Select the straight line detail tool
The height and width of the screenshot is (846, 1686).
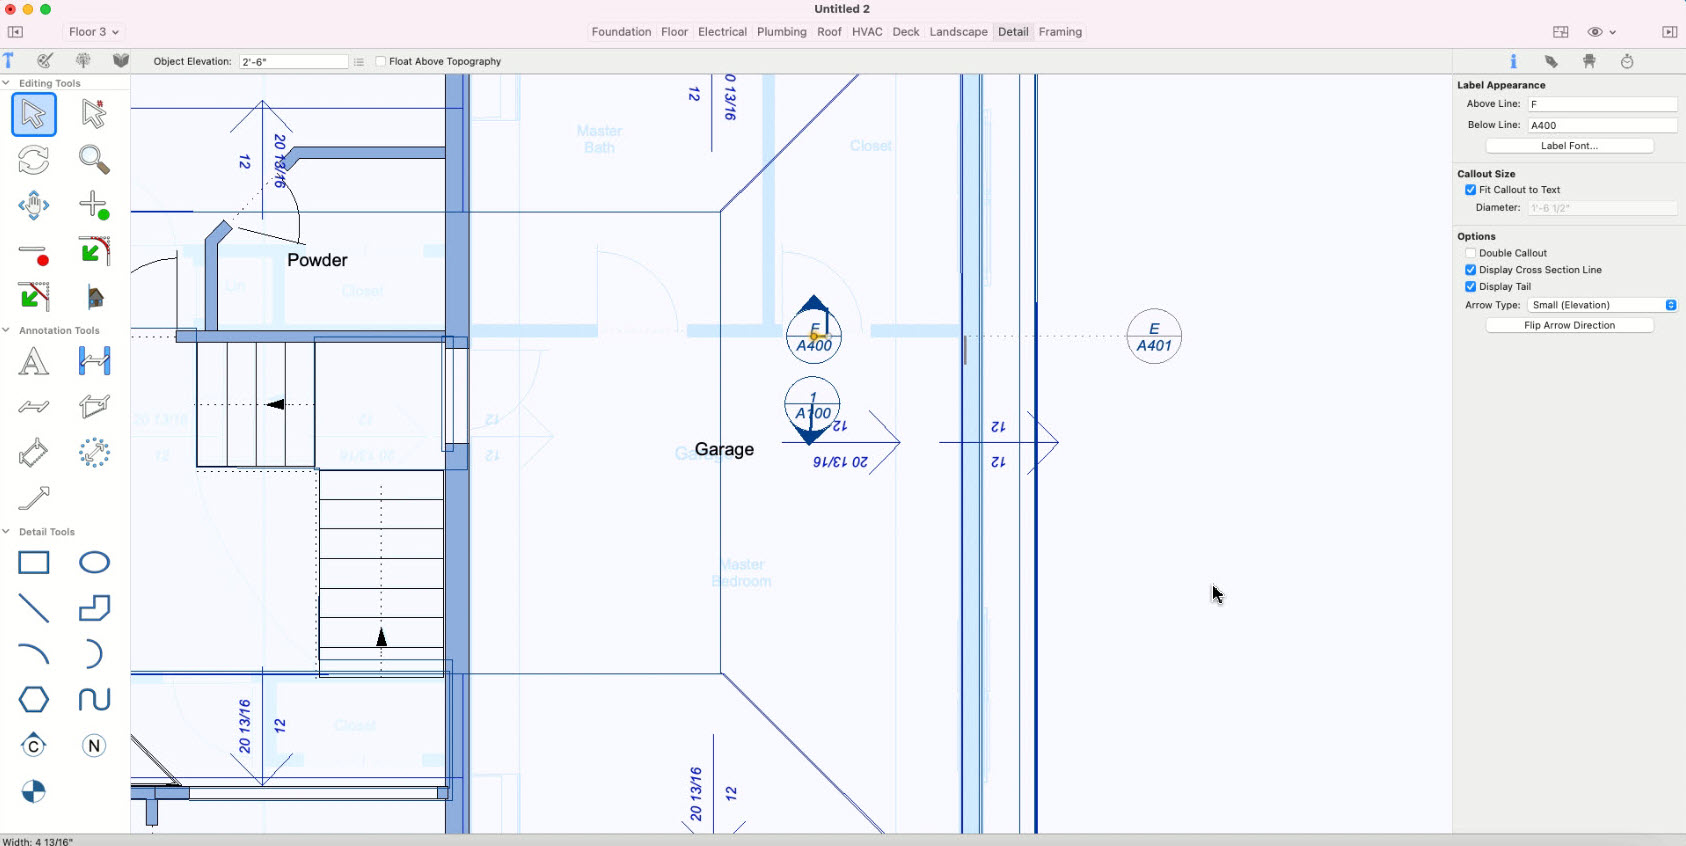pyautogui.click(x=34, y=608)
